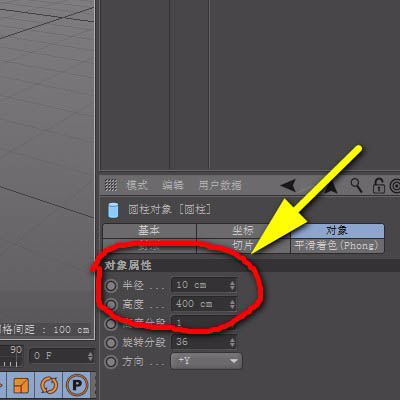Click the hatched grip icon beside 模式

(111, 185)
